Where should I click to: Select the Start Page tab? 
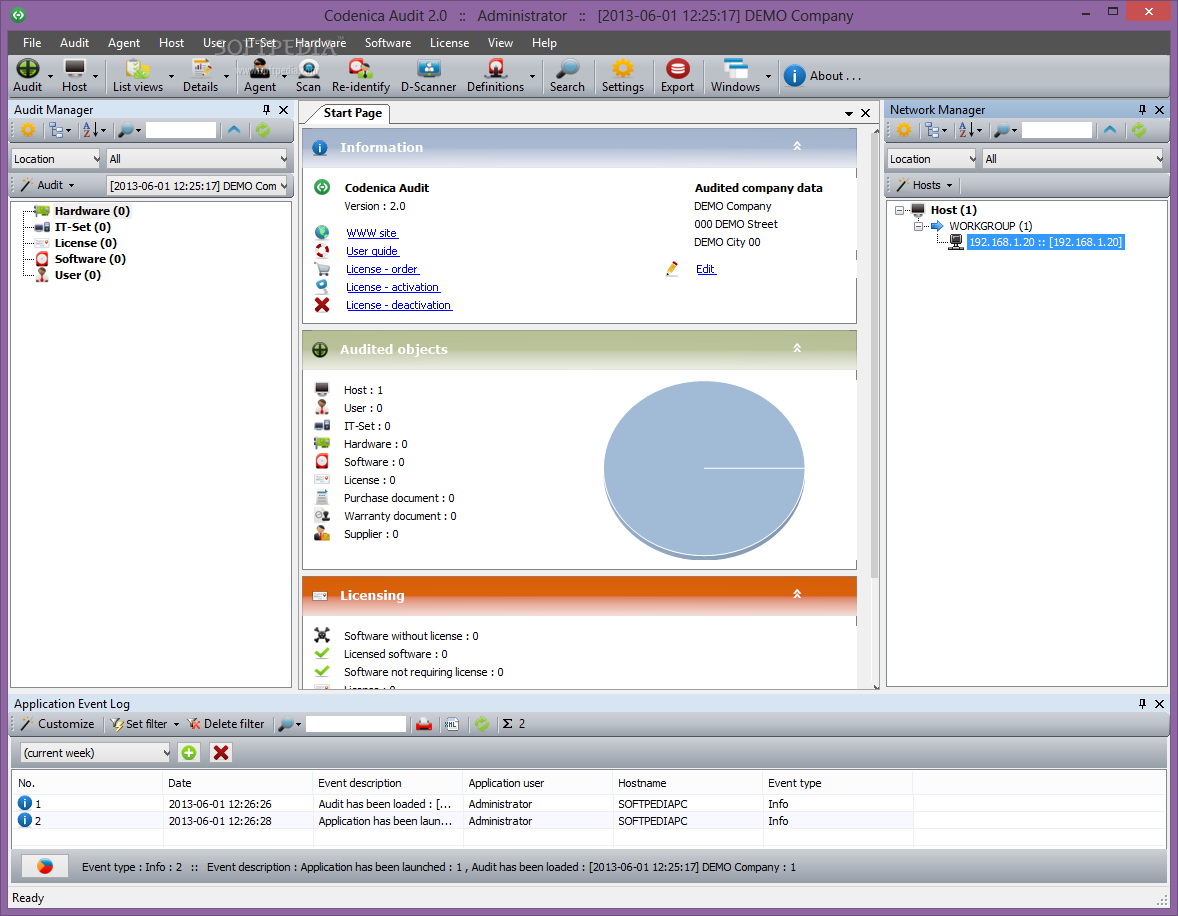click(x=352, y=113)
